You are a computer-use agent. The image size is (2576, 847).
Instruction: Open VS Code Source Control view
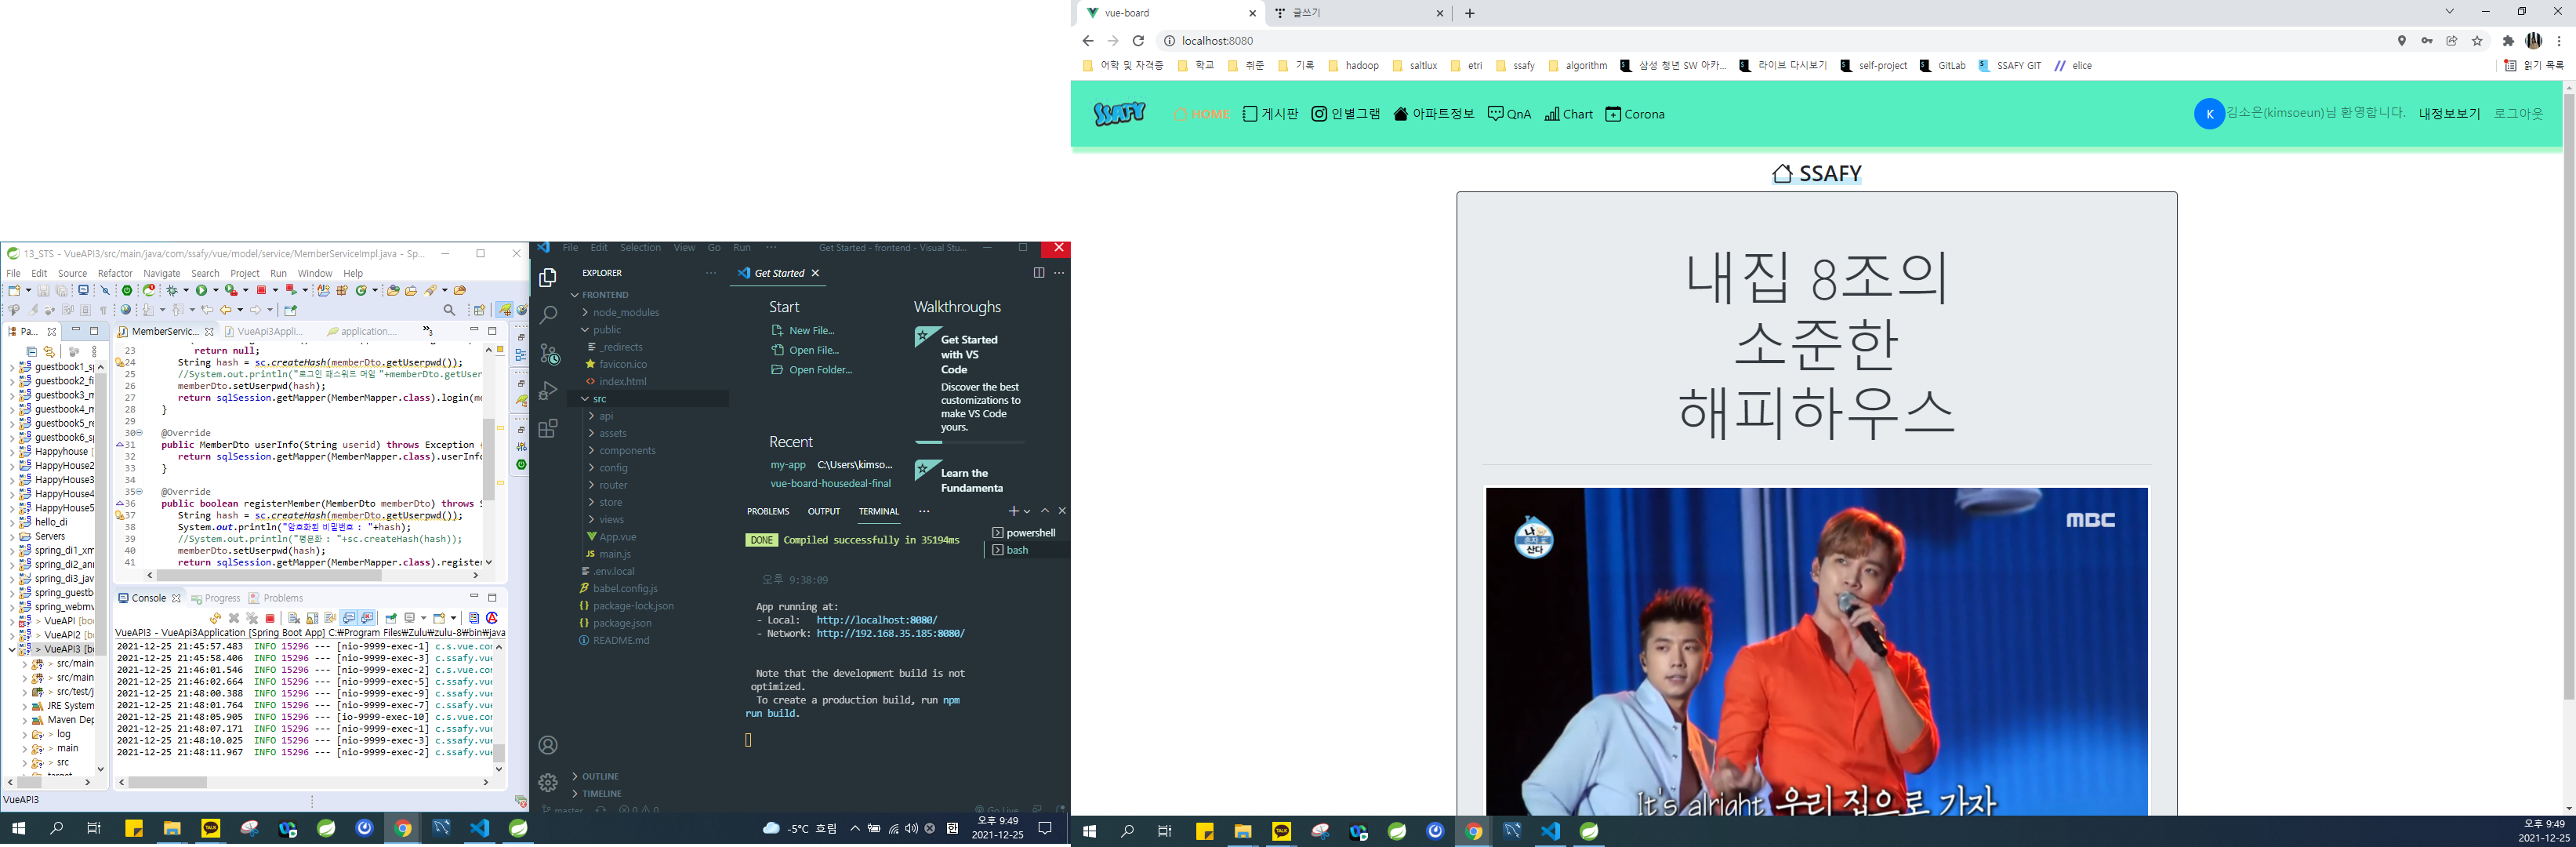tap(549, 354)
